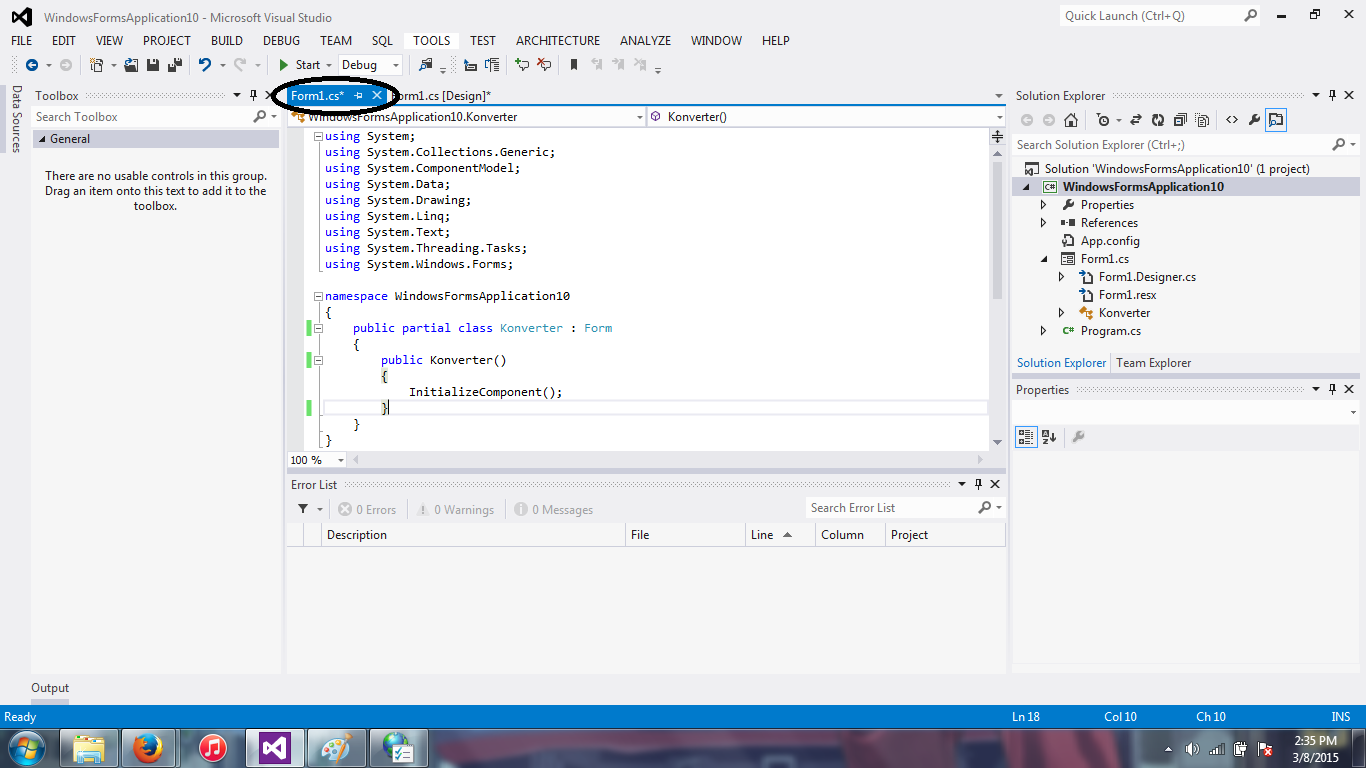Switch Properties panel to Categorized view

1026,437
